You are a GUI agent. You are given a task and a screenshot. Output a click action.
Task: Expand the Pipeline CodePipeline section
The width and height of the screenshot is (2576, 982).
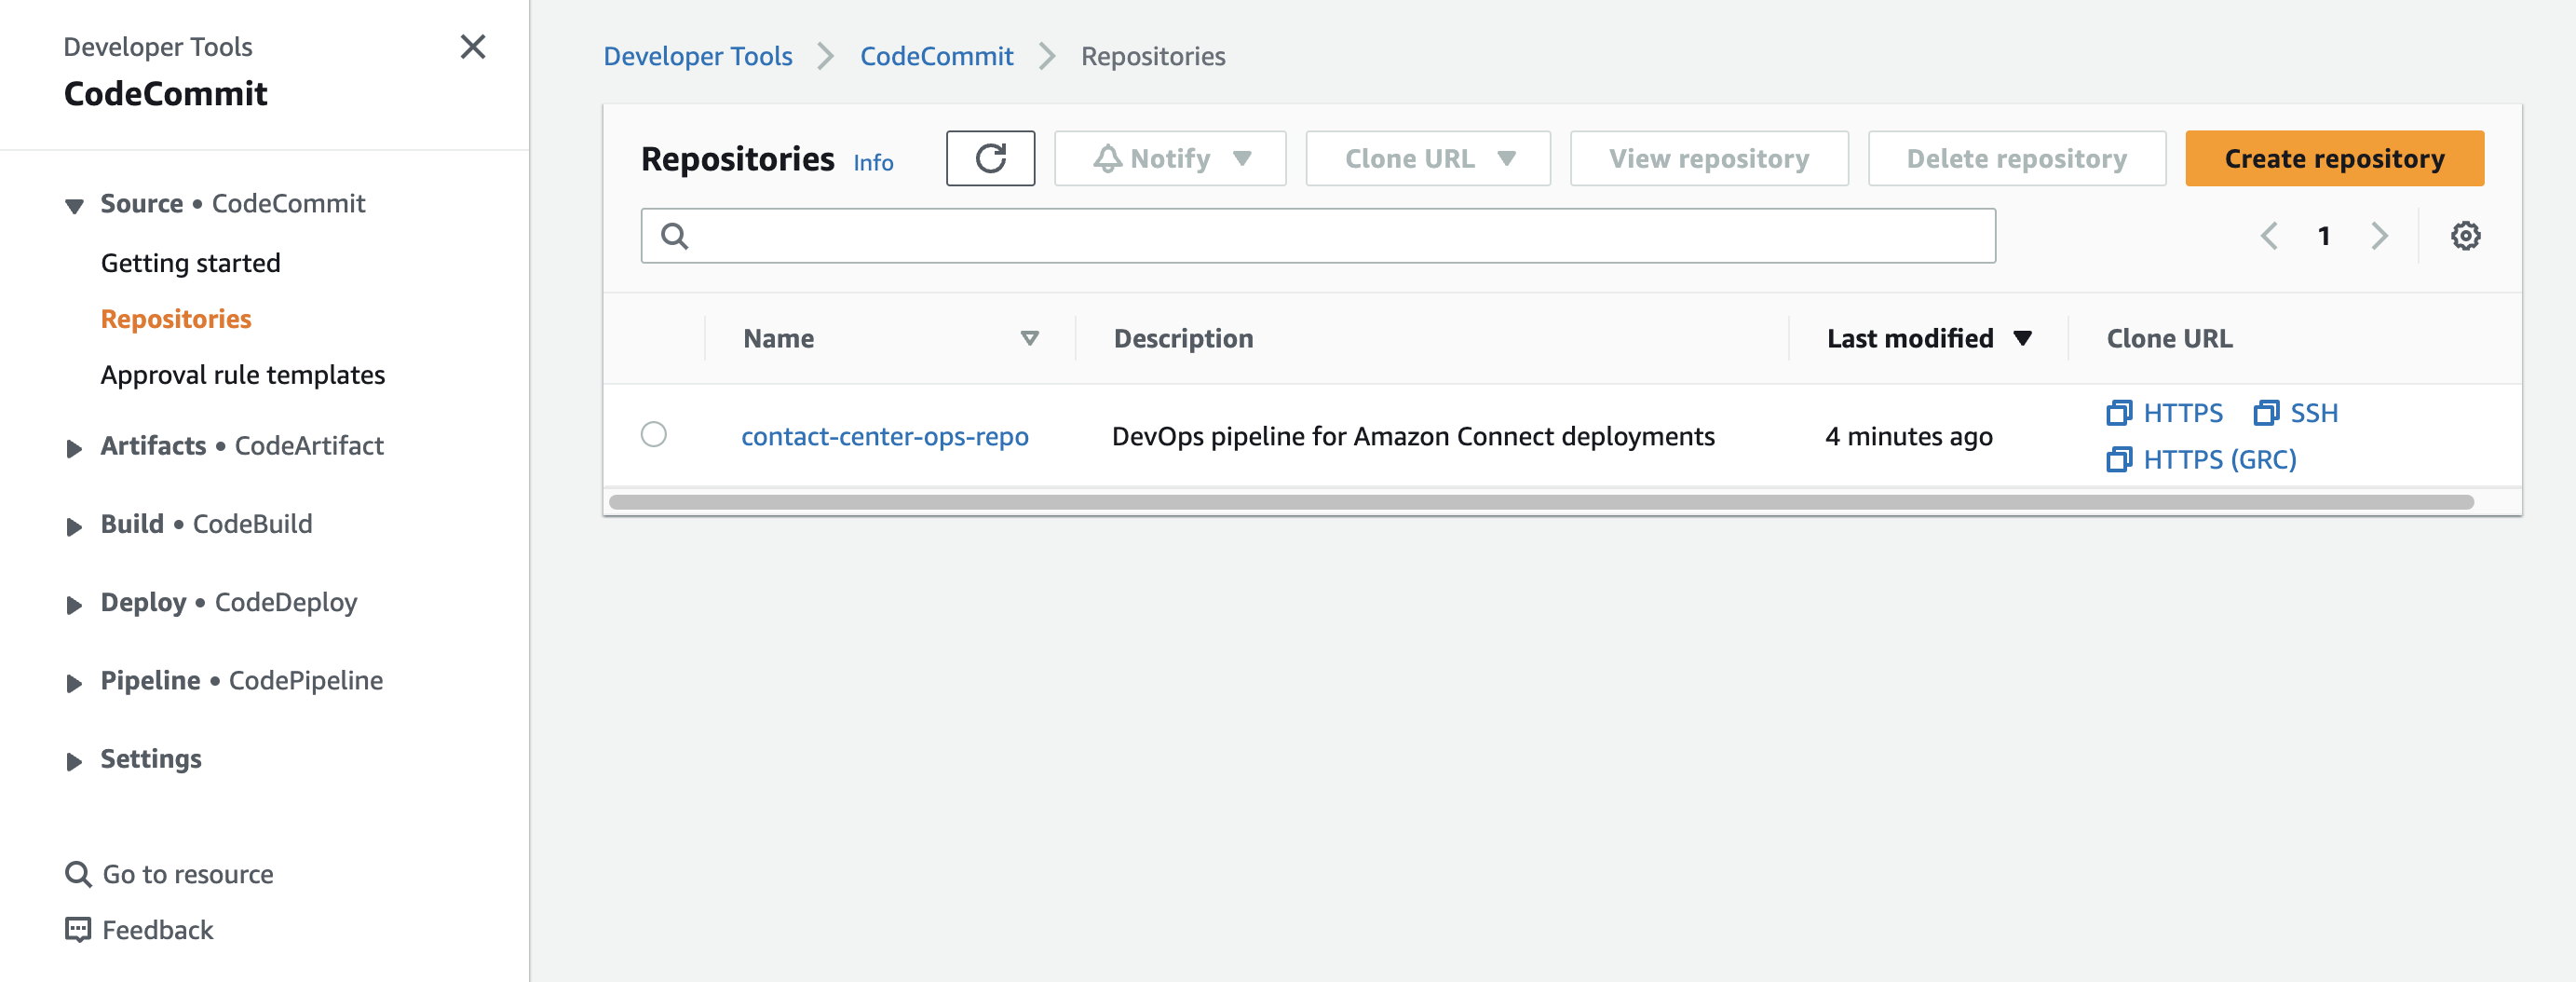tap(74, 683)
